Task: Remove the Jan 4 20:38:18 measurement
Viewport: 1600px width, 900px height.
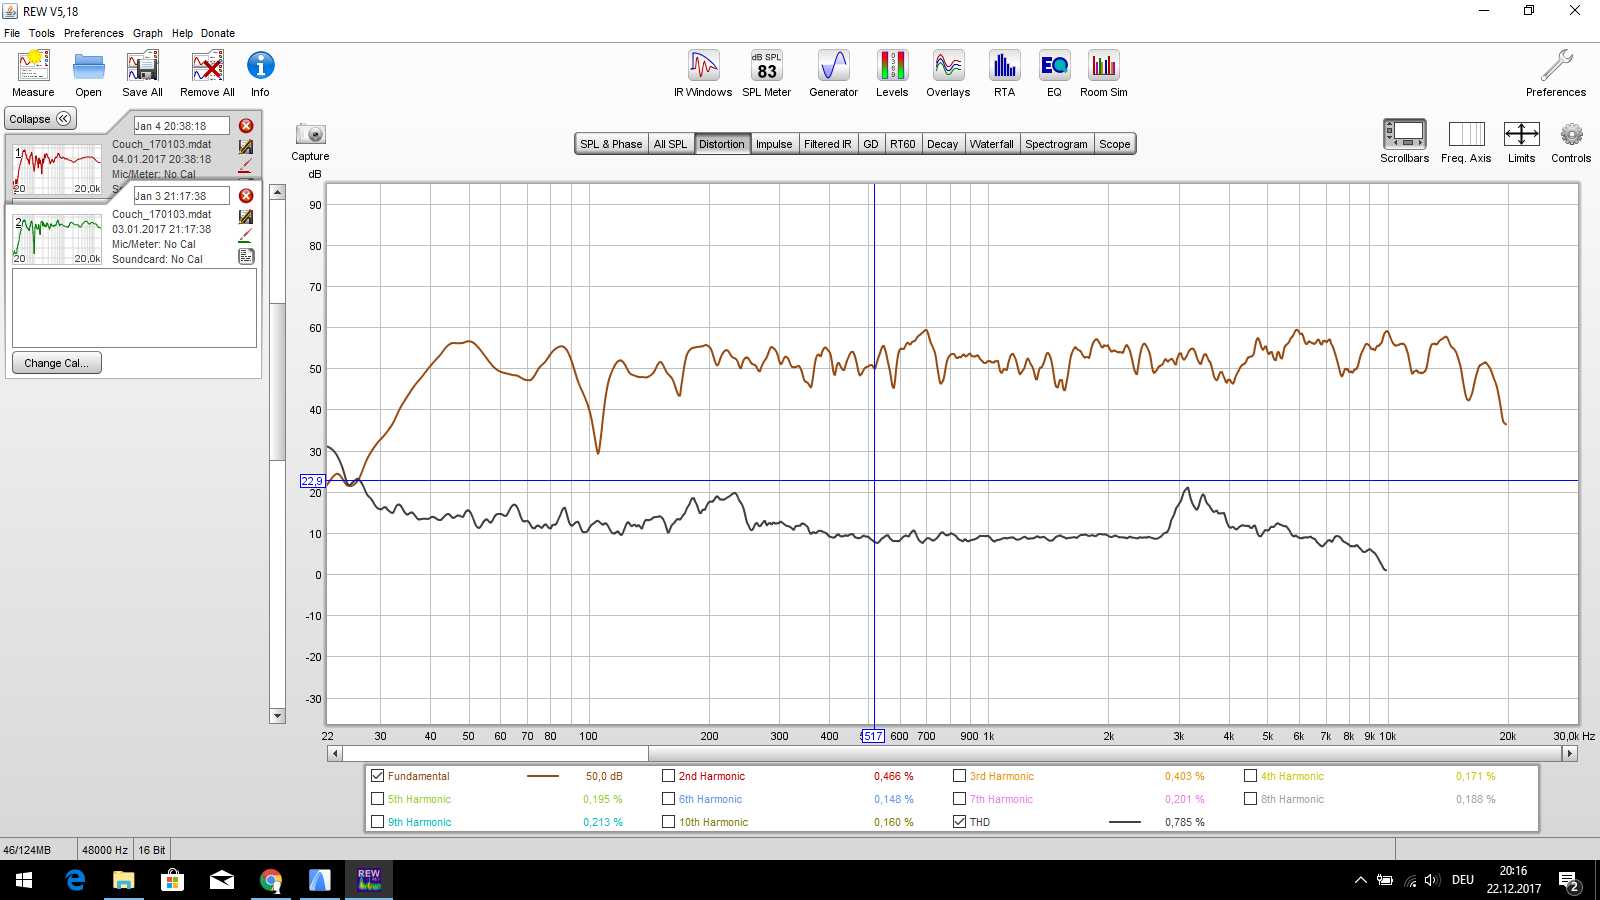Action: [246, 126]
